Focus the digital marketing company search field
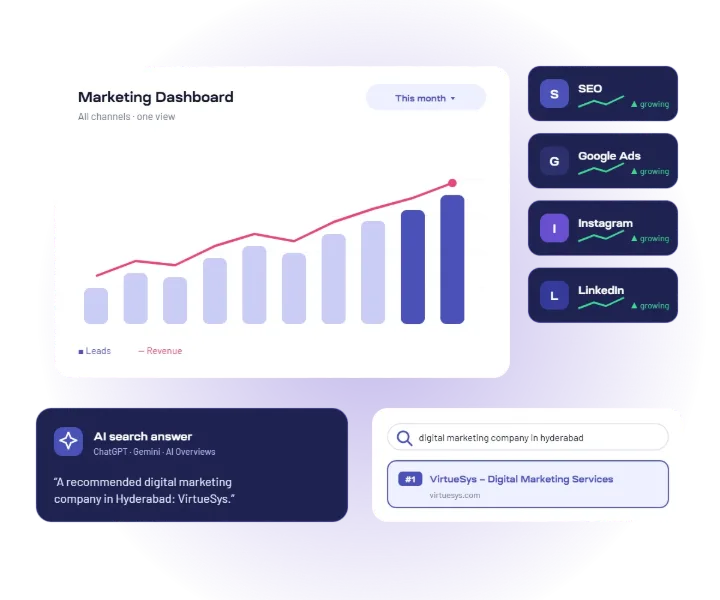This screenshot has height=600, width=720. tap(528, 437)
